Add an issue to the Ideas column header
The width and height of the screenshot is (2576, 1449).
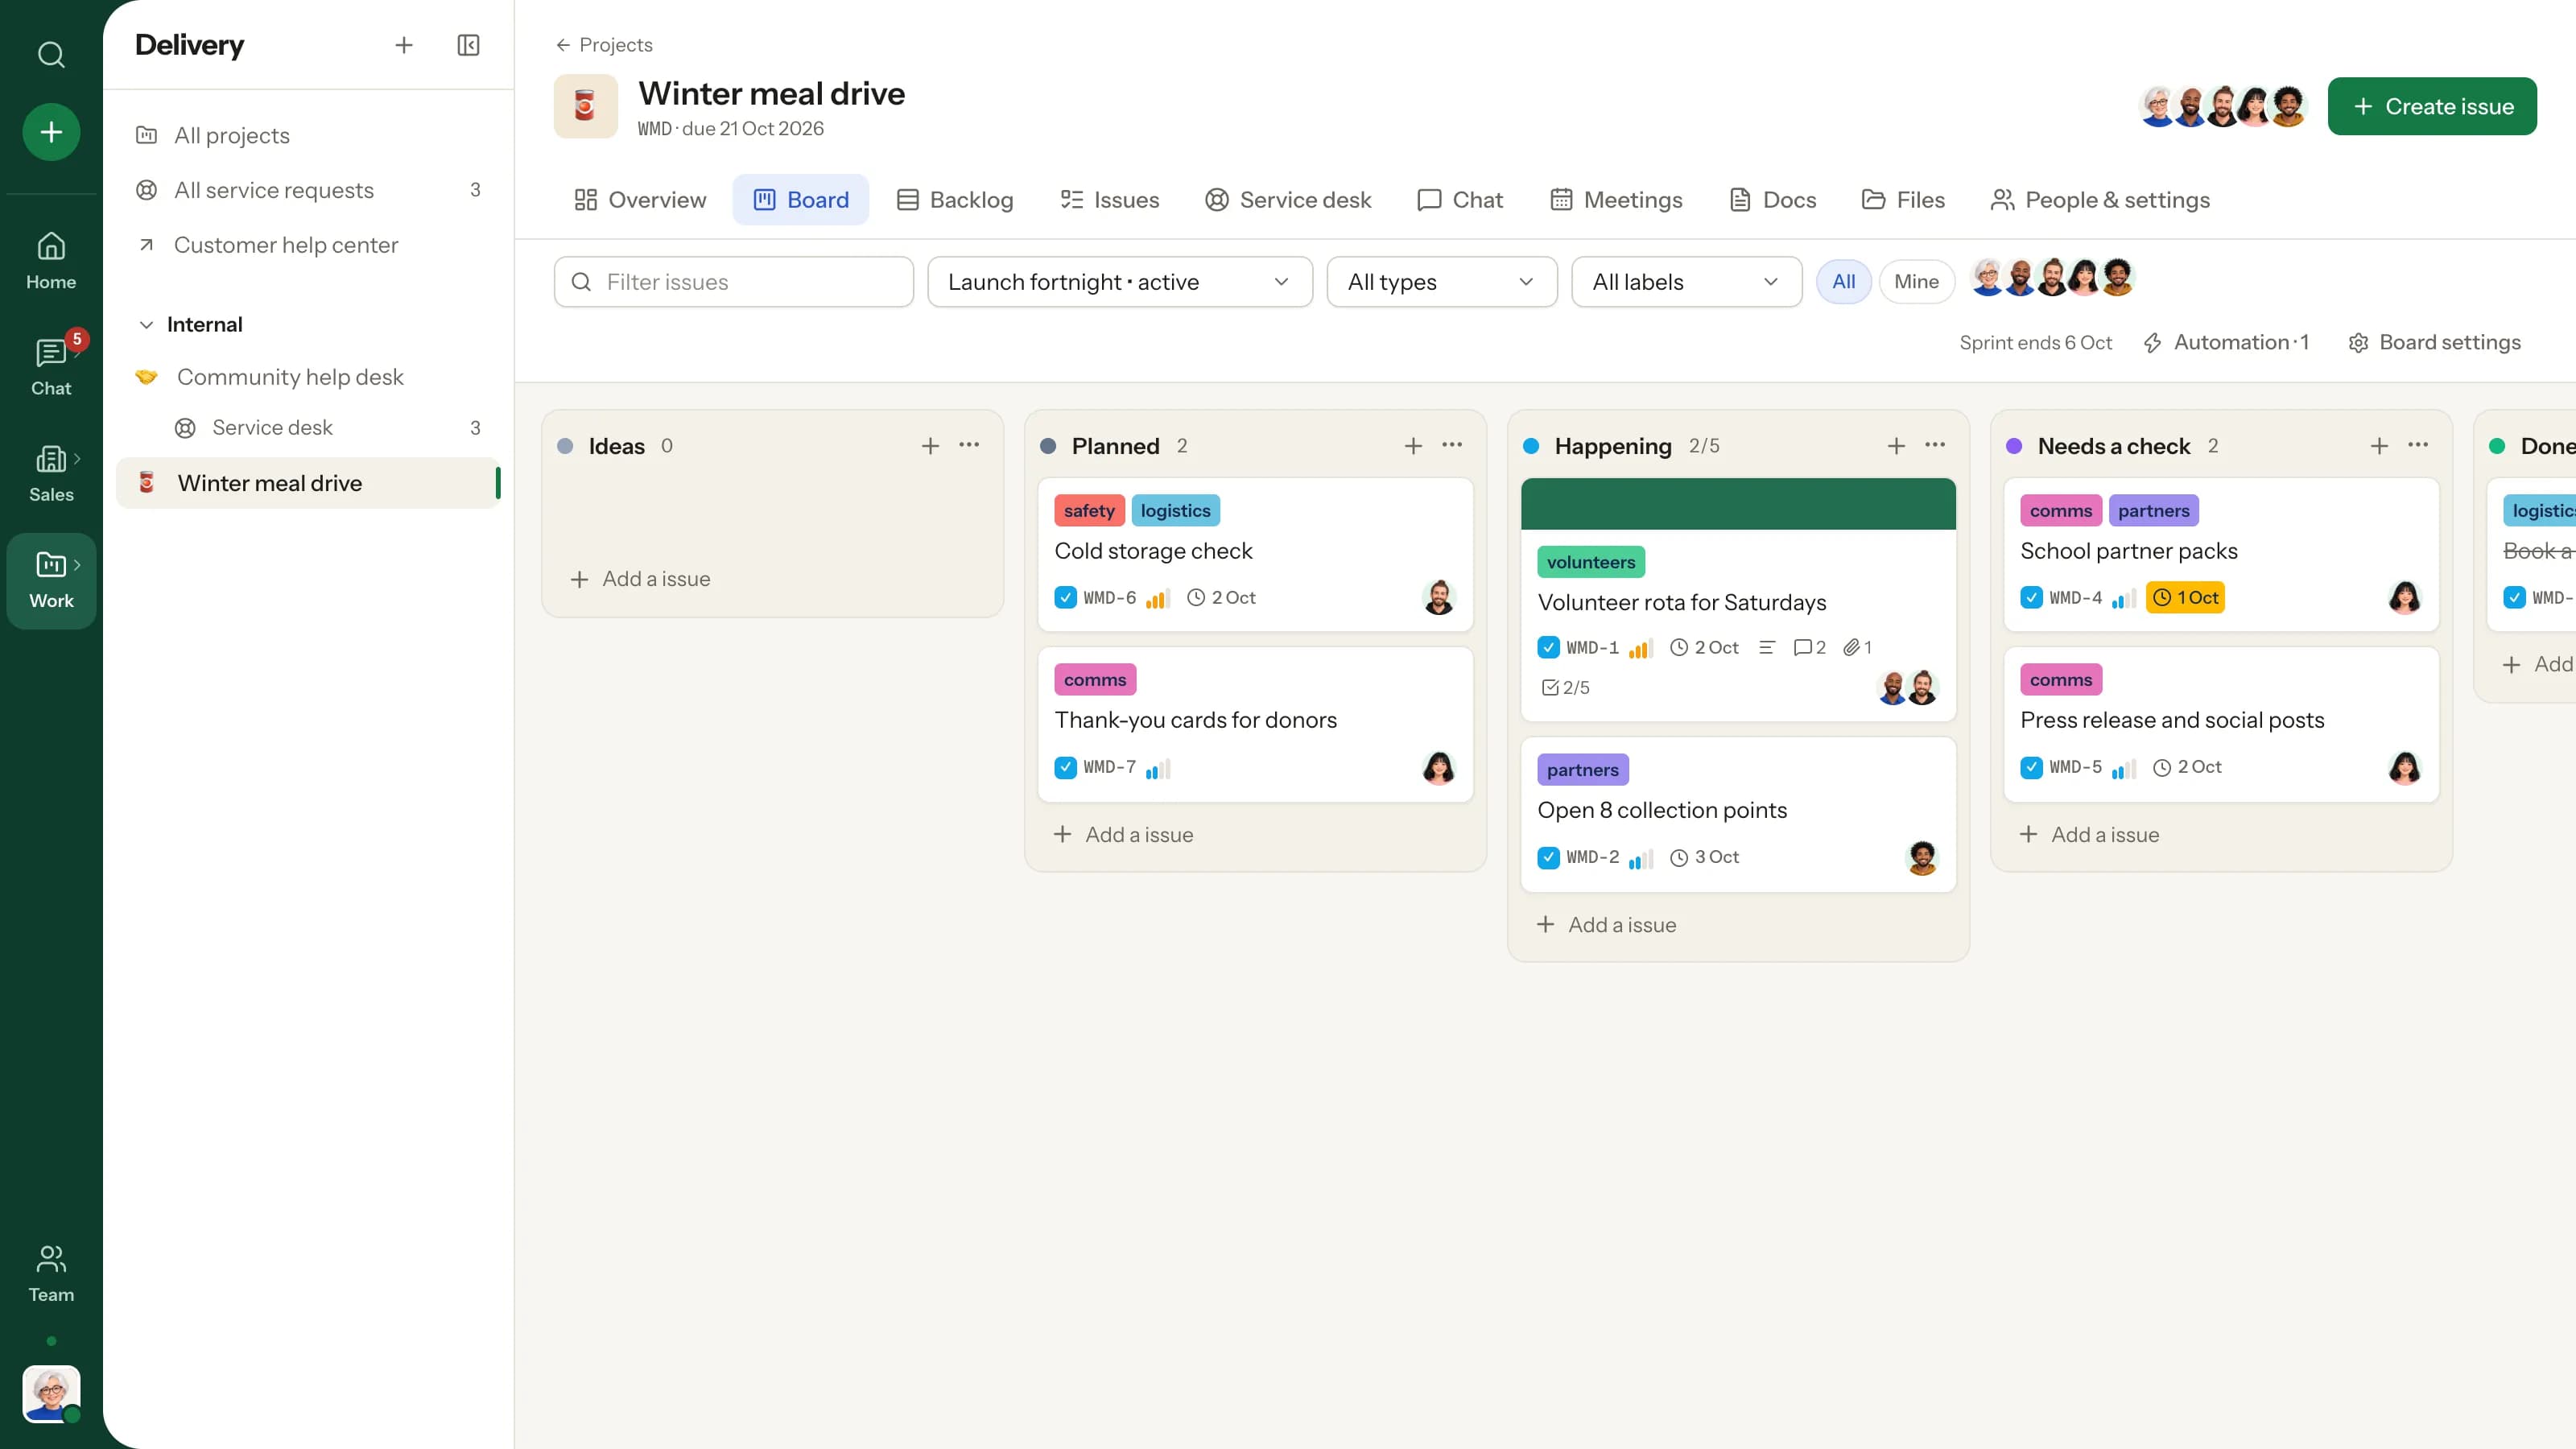point(930,446)
